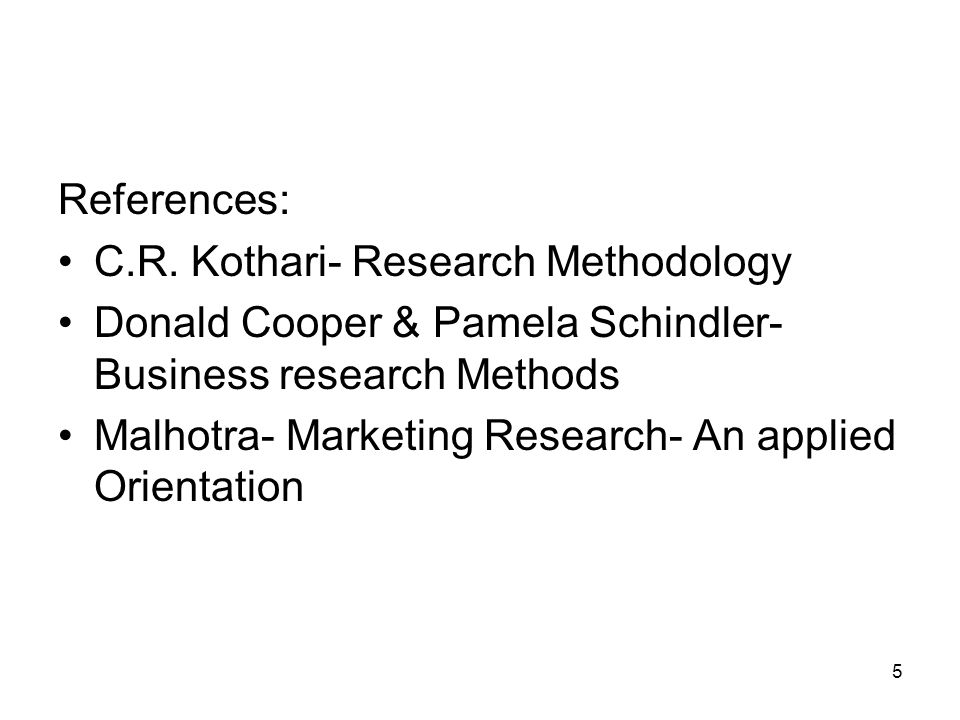Click the words An applied
This screenshot has width=960, height=720.
794,438
